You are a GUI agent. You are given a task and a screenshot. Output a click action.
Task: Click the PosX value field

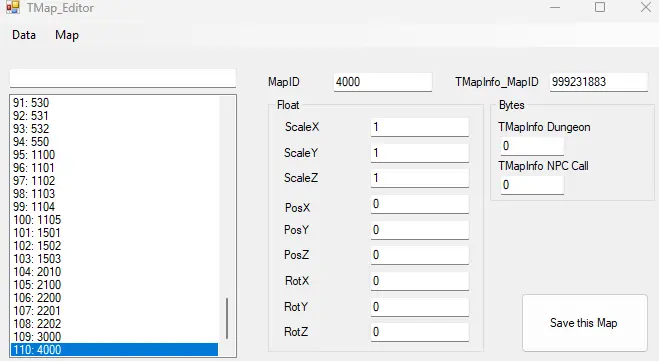(419, 204)
